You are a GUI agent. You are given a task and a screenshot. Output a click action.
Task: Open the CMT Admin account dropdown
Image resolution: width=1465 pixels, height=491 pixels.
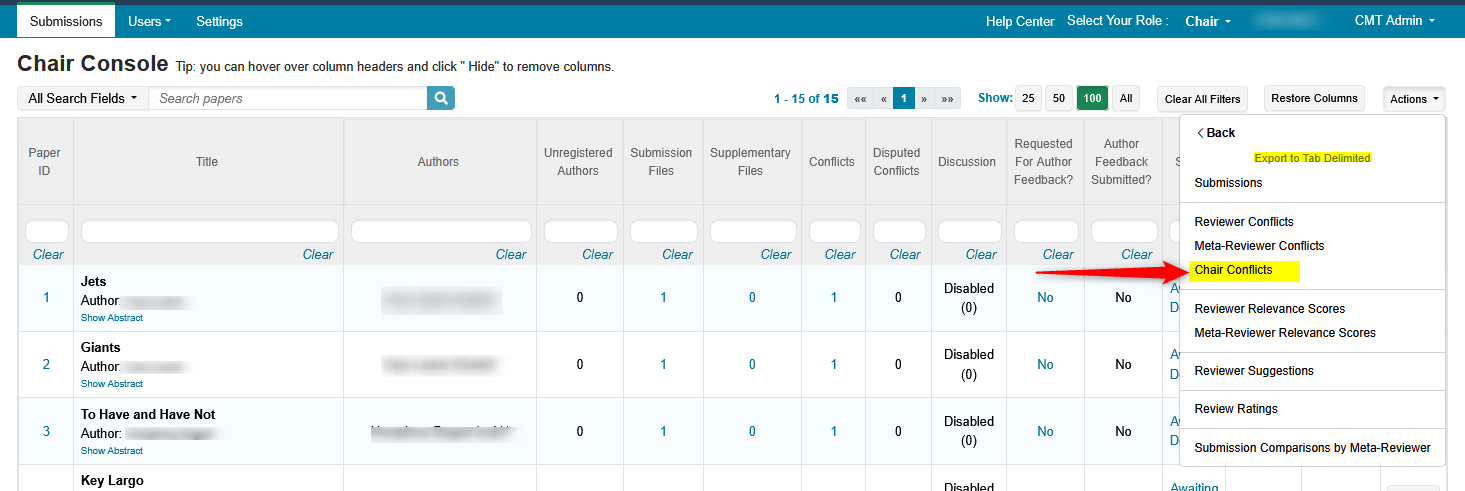click(1394, 21)
